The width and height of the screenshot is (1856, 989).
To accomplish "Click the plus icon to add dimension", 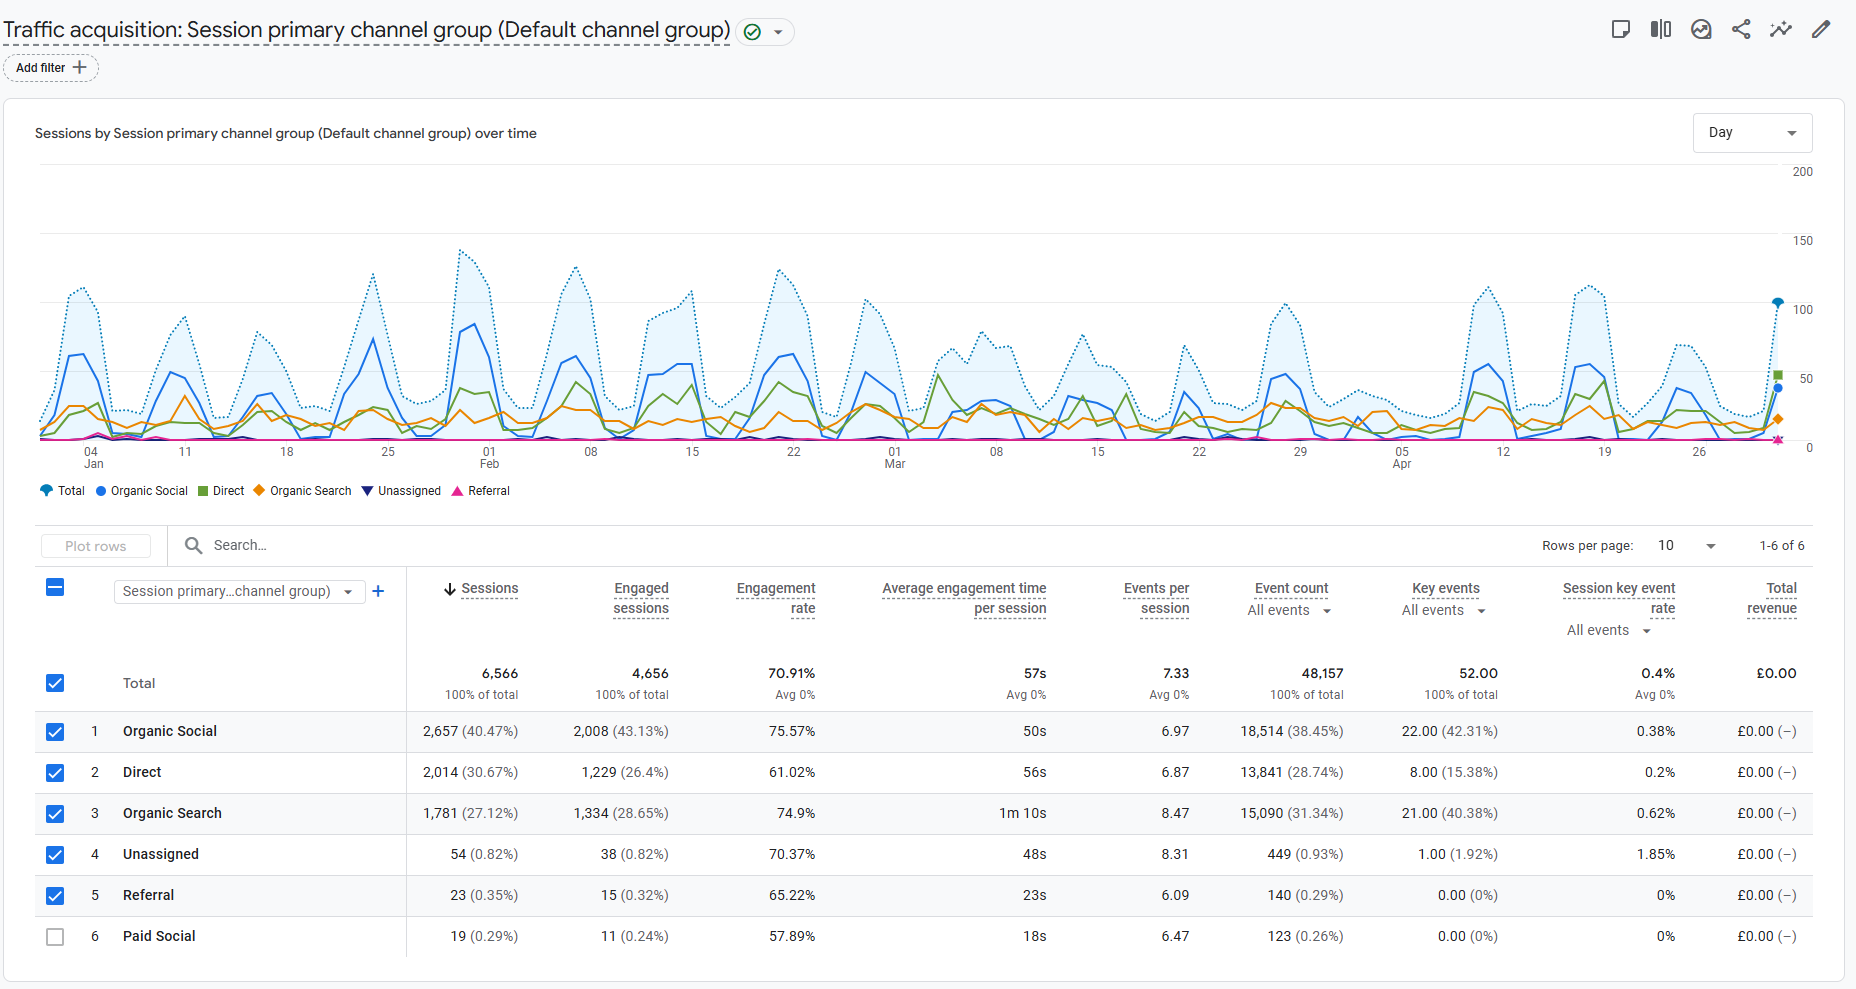I will pyautogui.click(x=378, y=591).
